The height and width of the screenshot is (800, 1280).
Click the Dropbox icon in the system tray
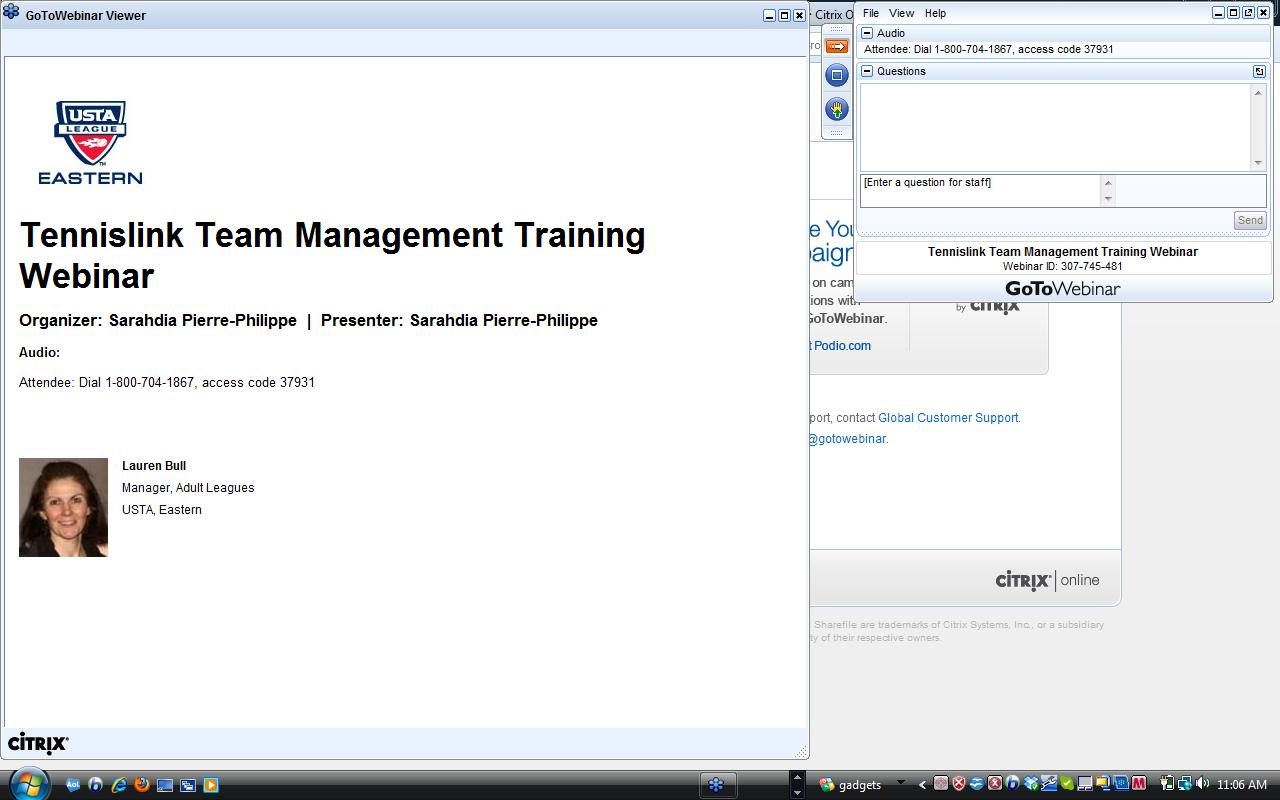(x=1030, y=784)
